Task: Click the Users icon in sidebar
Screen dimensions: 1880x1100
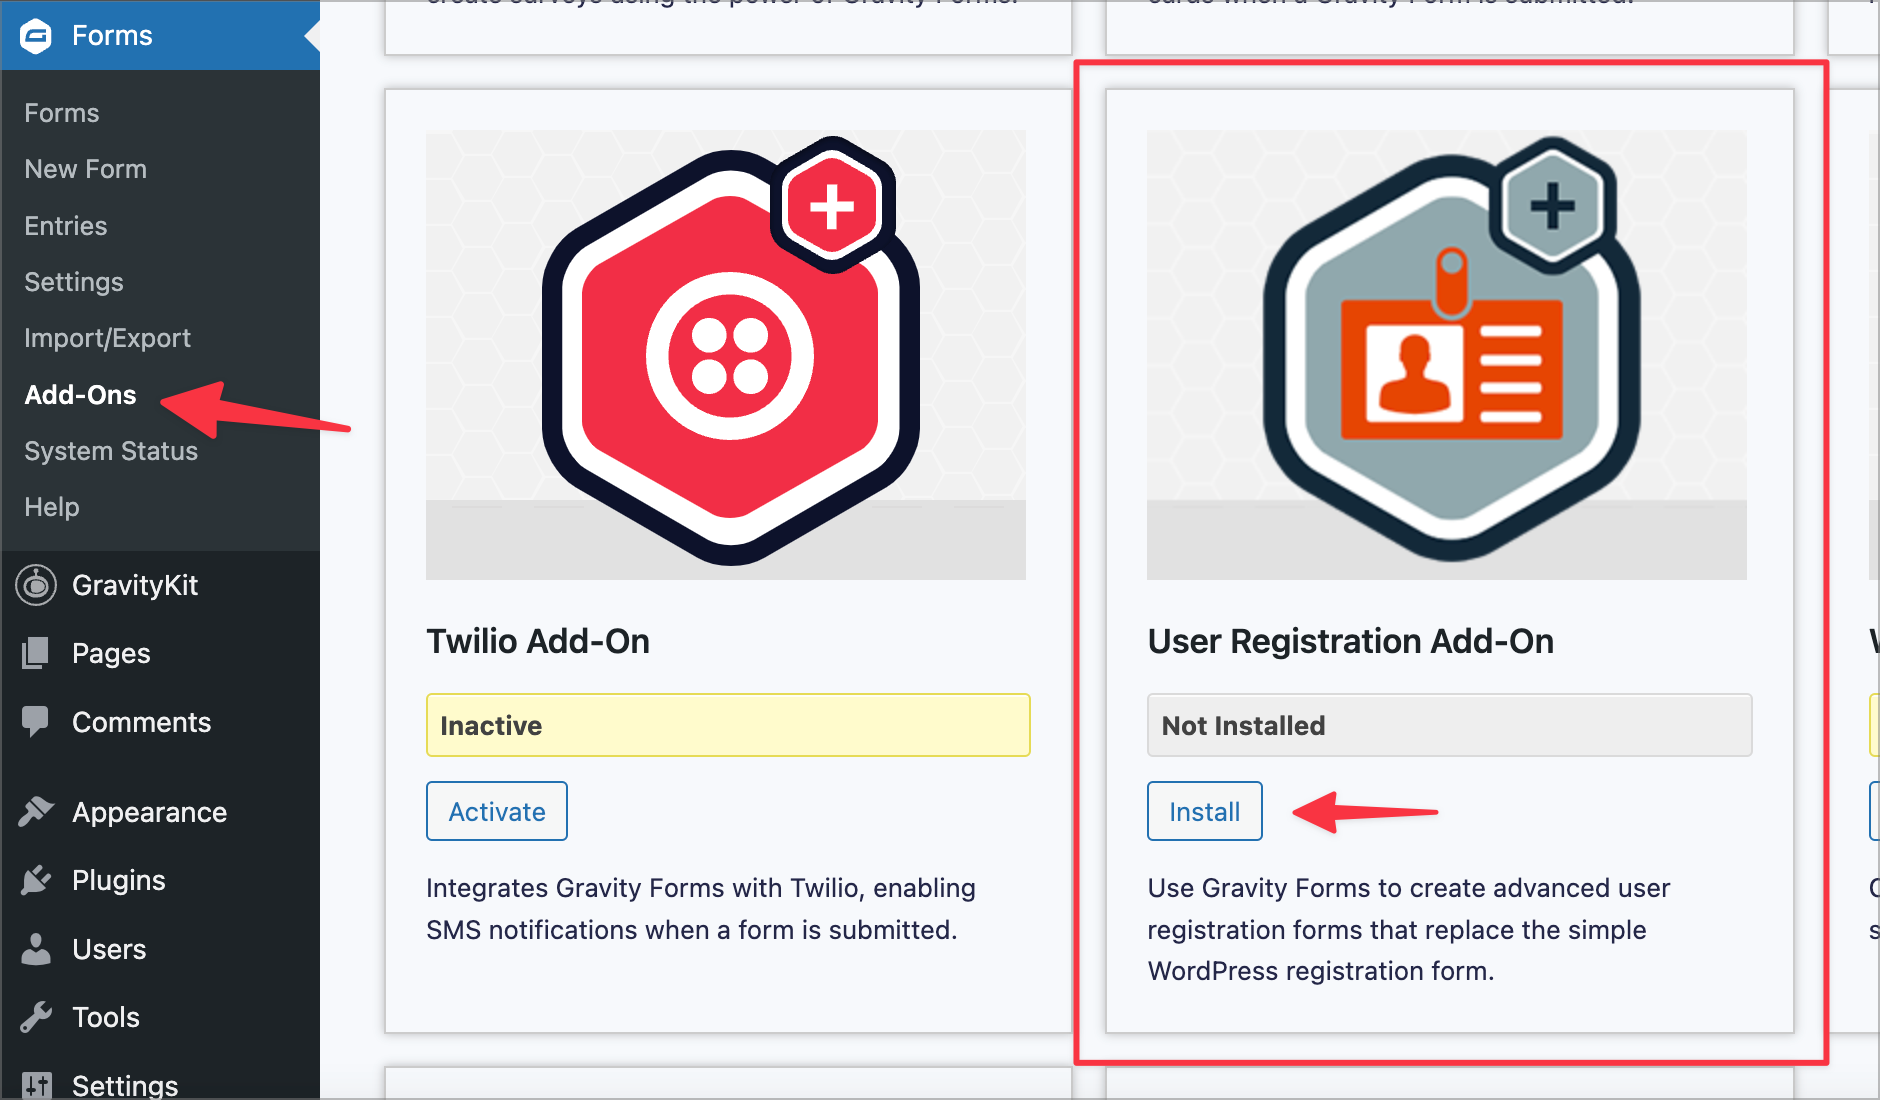Action: 35,949
